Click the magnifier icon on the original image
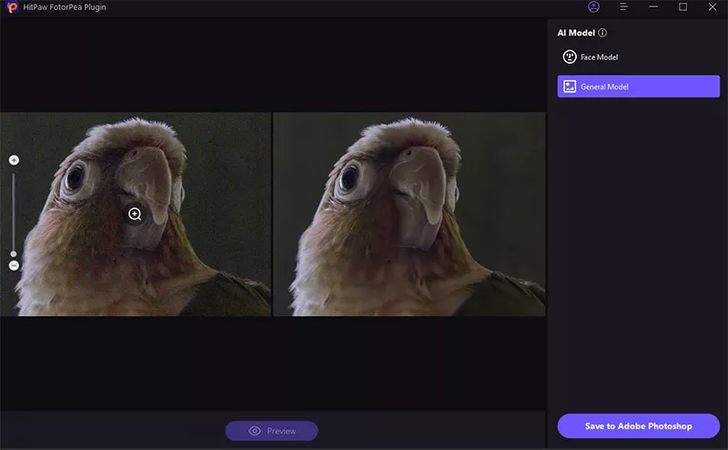Image resolution: width=728 pixels, height=450 pixels. point(135,214)
